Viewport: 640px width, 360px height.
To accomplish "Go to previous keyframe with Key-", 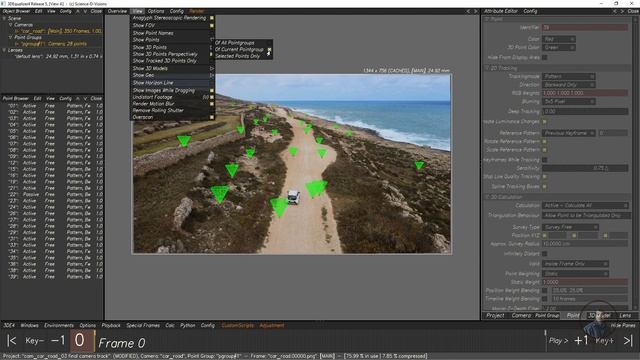I will 35,340.
